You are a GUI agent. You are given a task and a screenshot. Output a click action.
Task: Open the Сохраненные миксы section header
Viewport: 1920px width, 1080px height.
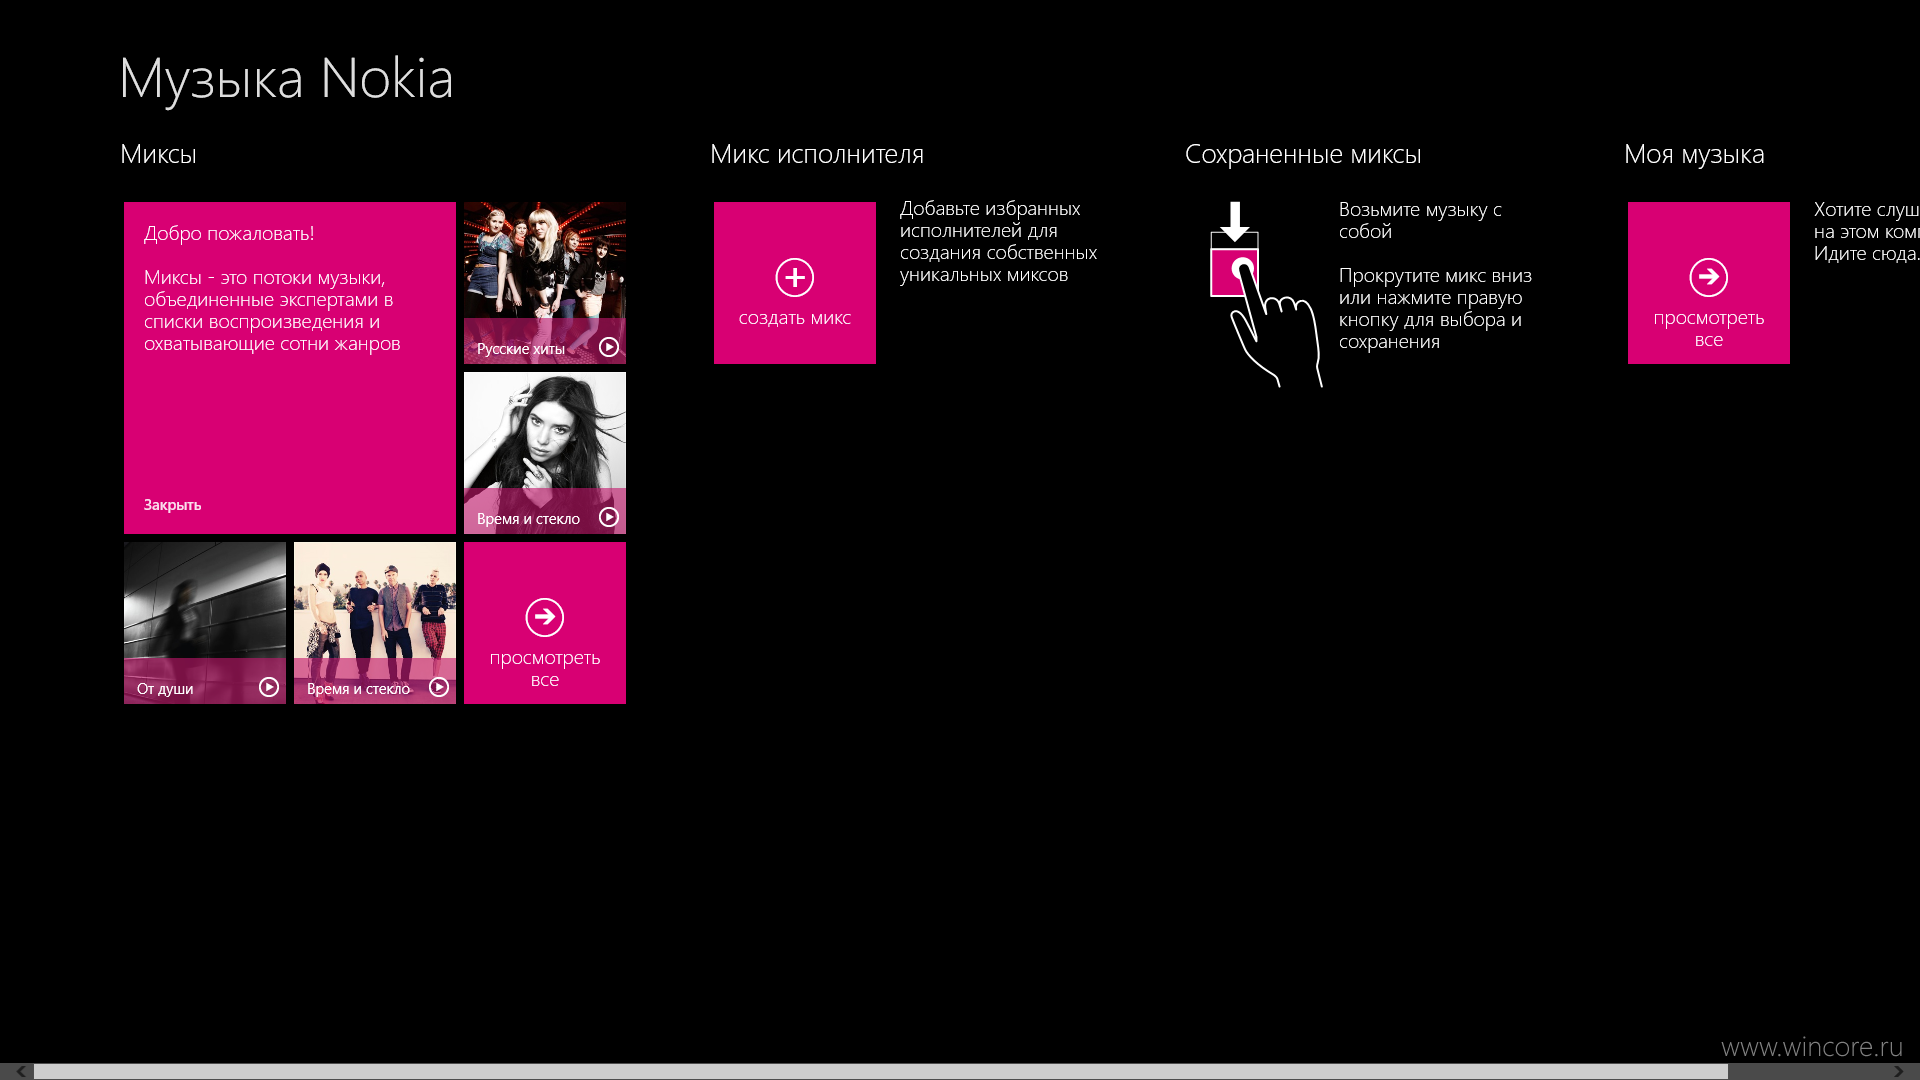coord(1303,154)
